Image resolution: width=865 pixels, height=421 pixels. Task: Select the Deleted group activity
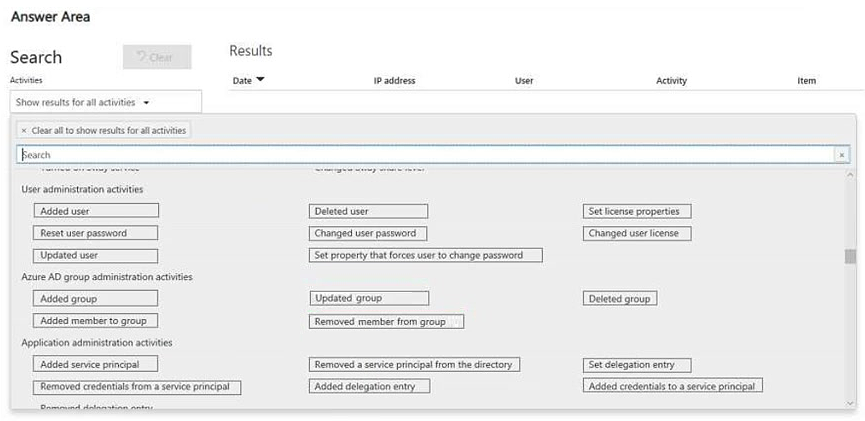(620, 299)
